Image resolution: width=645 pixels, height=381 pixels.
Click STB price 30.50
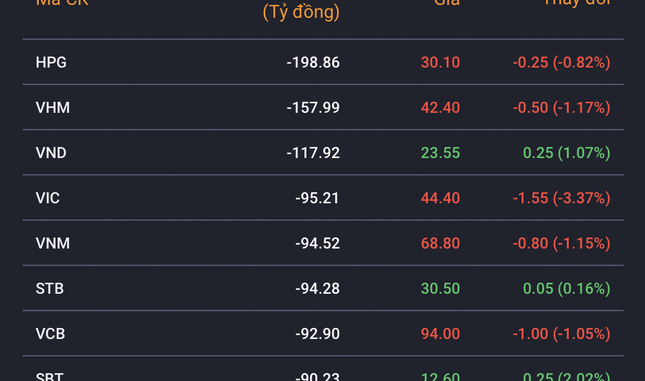coord(440,289)
